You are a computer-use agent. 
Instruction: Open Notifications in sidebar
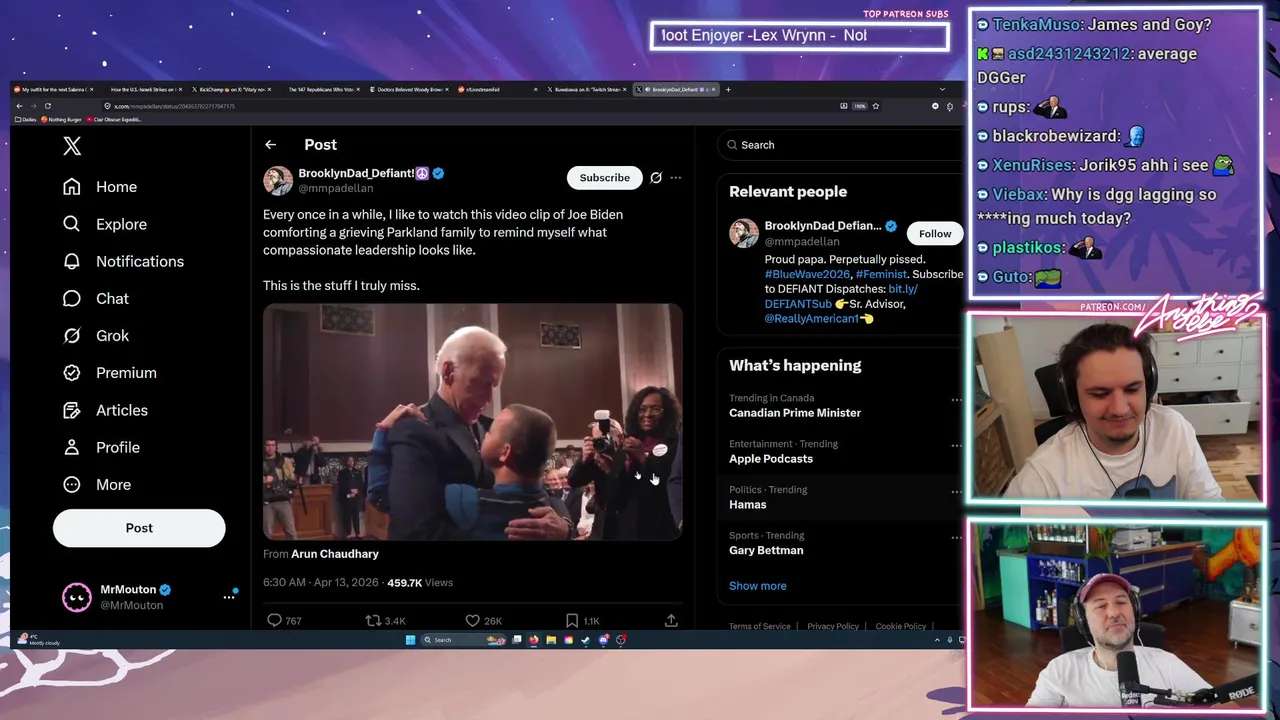pyautogui.click(x=123, y=261)
